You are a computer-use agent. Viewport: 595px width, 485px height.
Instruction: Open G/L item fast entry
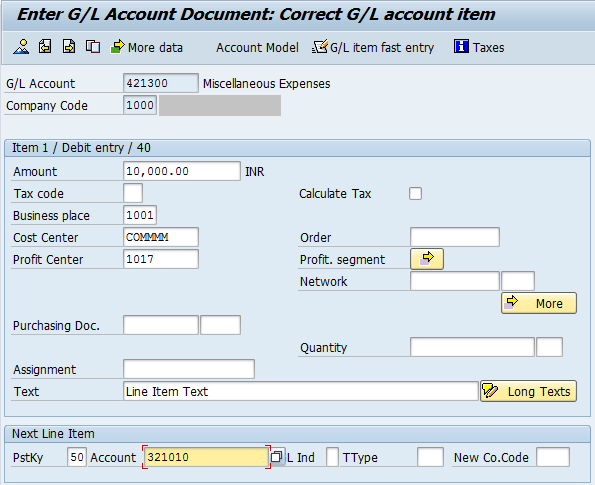[373, 47]
